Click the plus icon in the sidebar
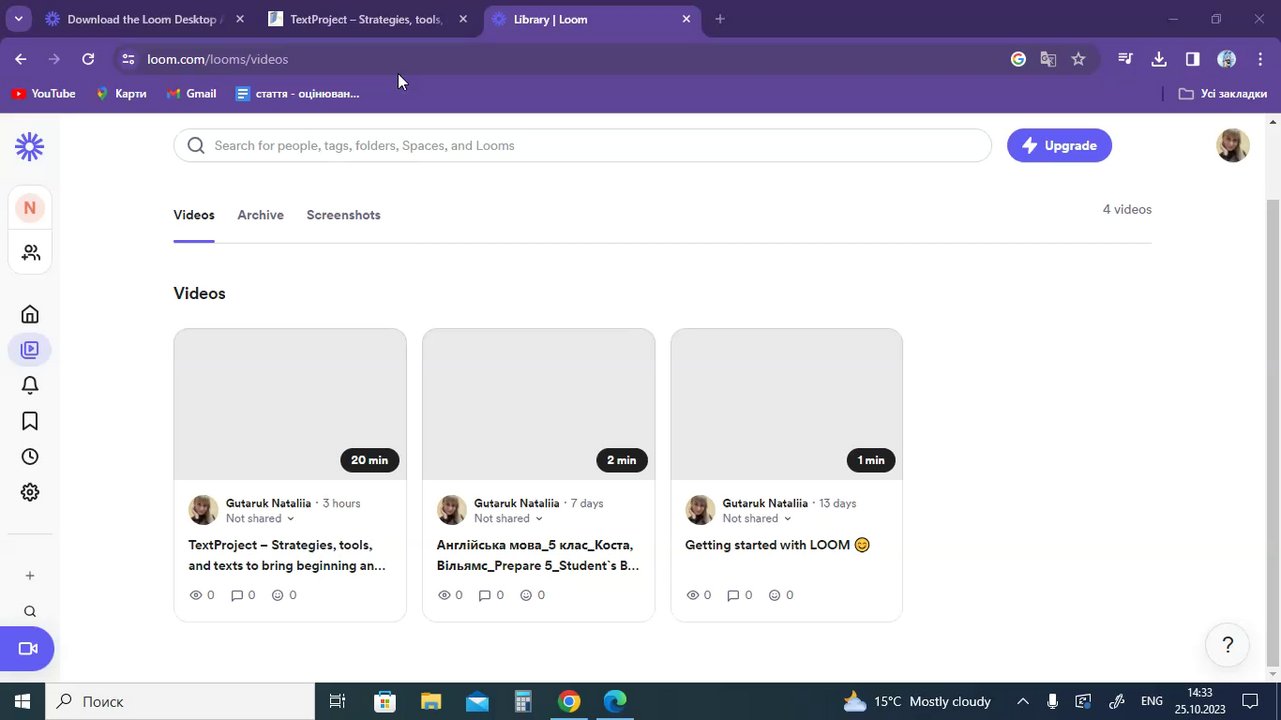1281x720 pixels. point(30,576)
